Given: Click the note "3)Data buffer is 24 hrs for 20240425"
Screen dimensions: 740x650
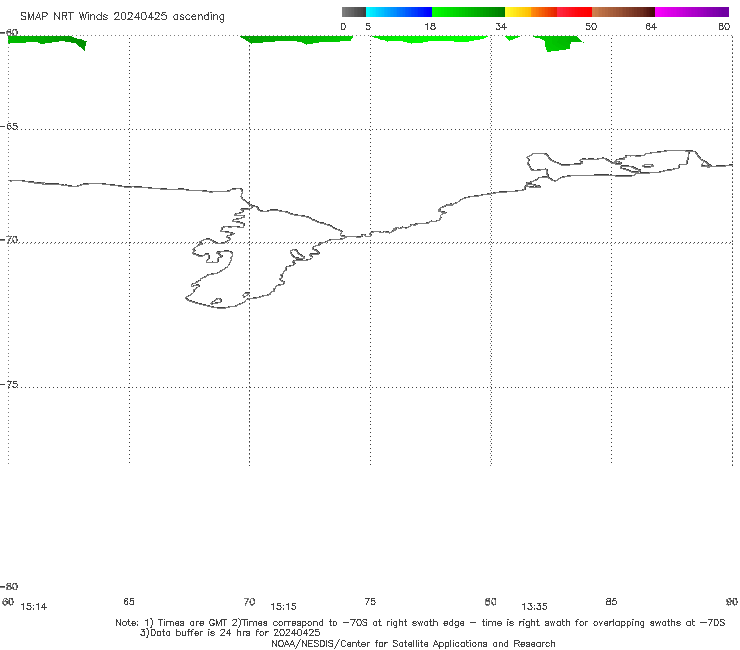Looking at the screenshot, I should [x=230, y=633].
